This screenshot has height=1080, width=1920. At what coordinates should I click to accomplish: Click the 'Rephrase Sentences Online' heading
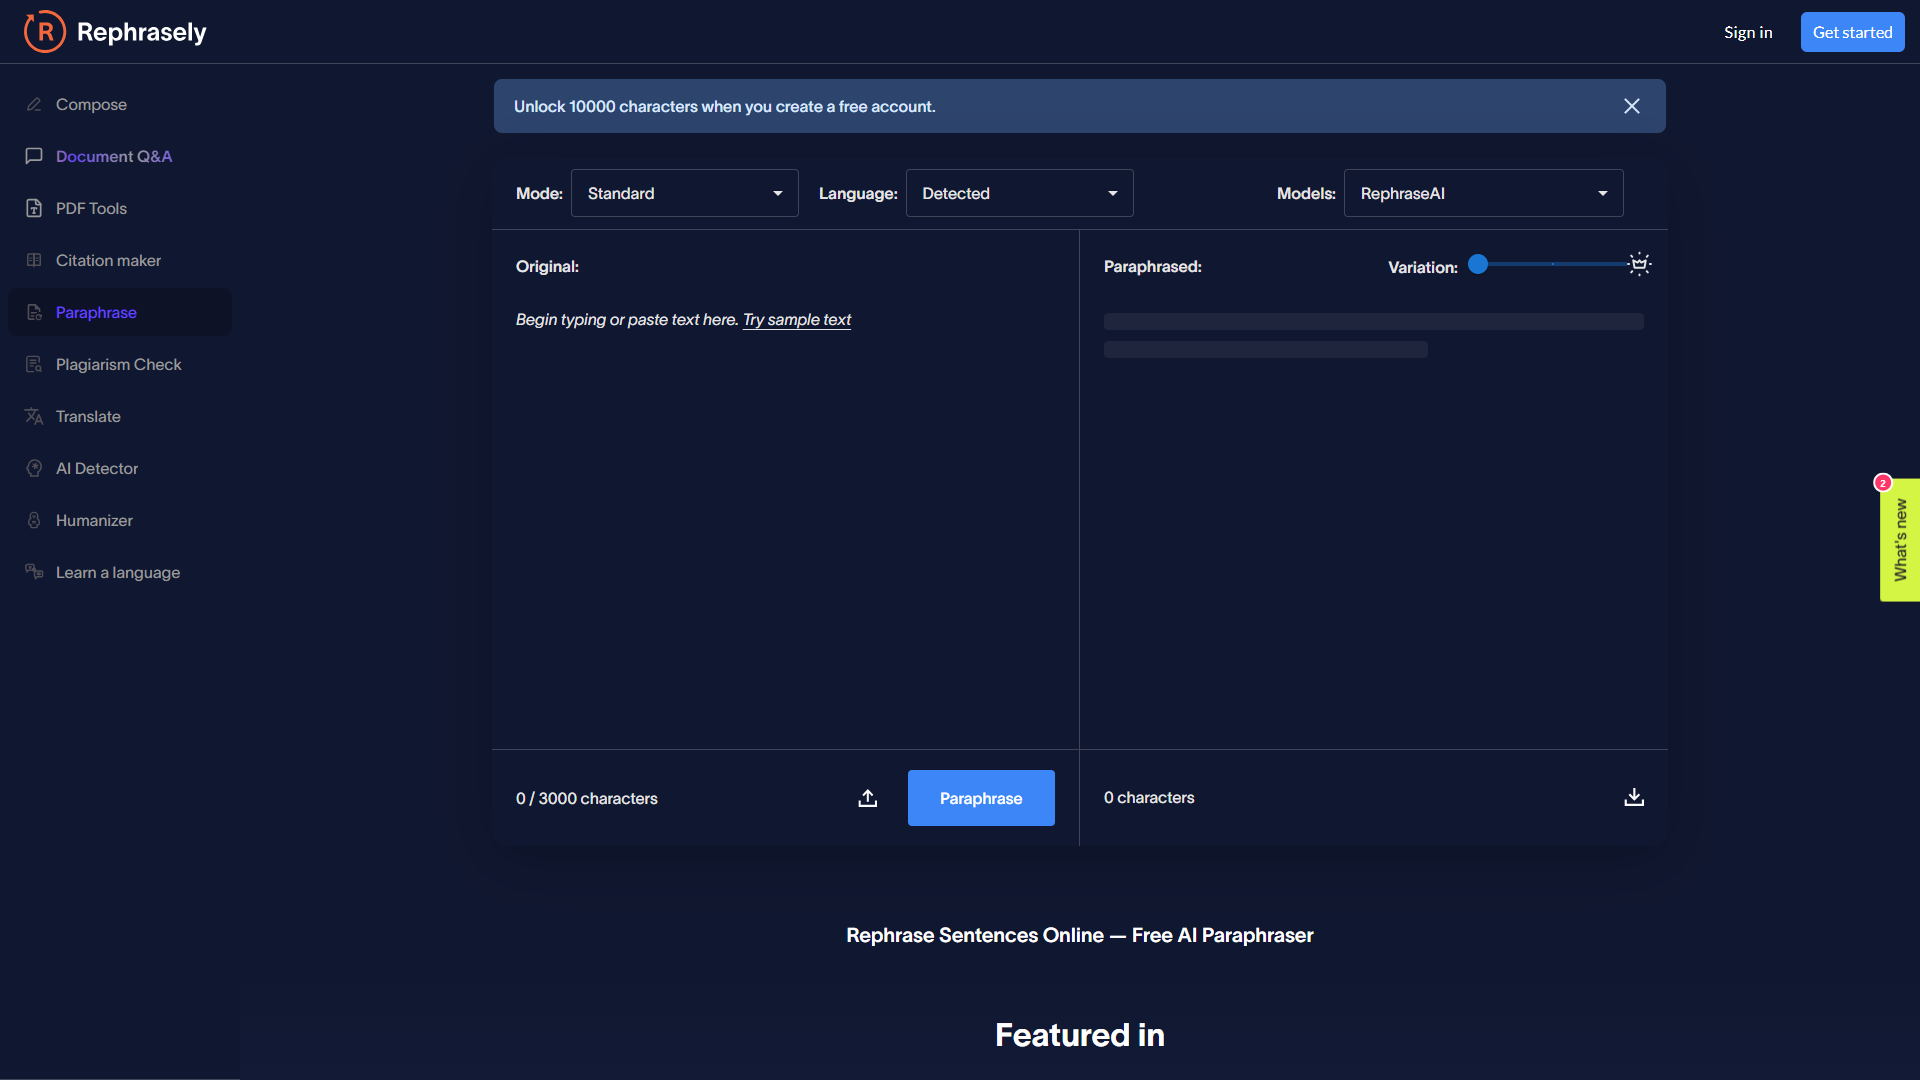1080,935
